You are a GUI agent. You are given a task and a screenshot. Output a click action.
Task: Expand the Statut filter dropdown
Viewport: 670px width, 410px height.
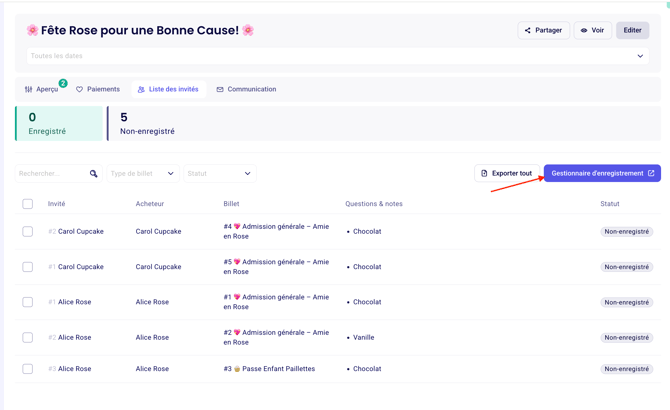coord(219,174)
